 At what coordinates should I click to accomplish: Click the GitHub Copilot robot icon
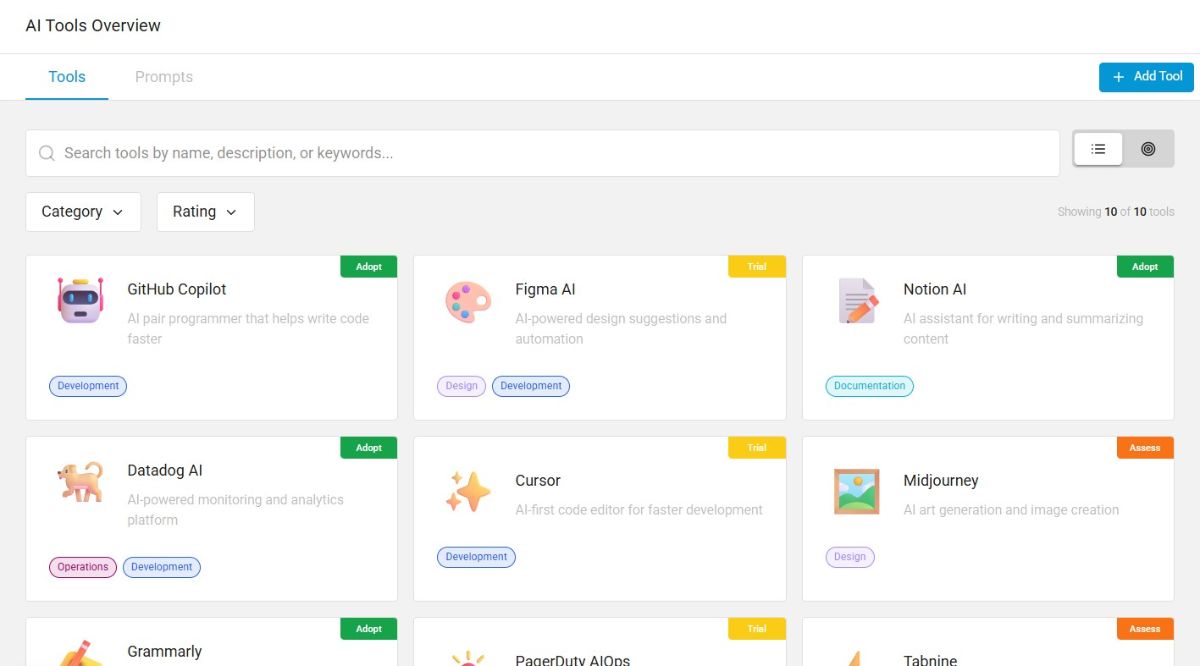(80, 300)
